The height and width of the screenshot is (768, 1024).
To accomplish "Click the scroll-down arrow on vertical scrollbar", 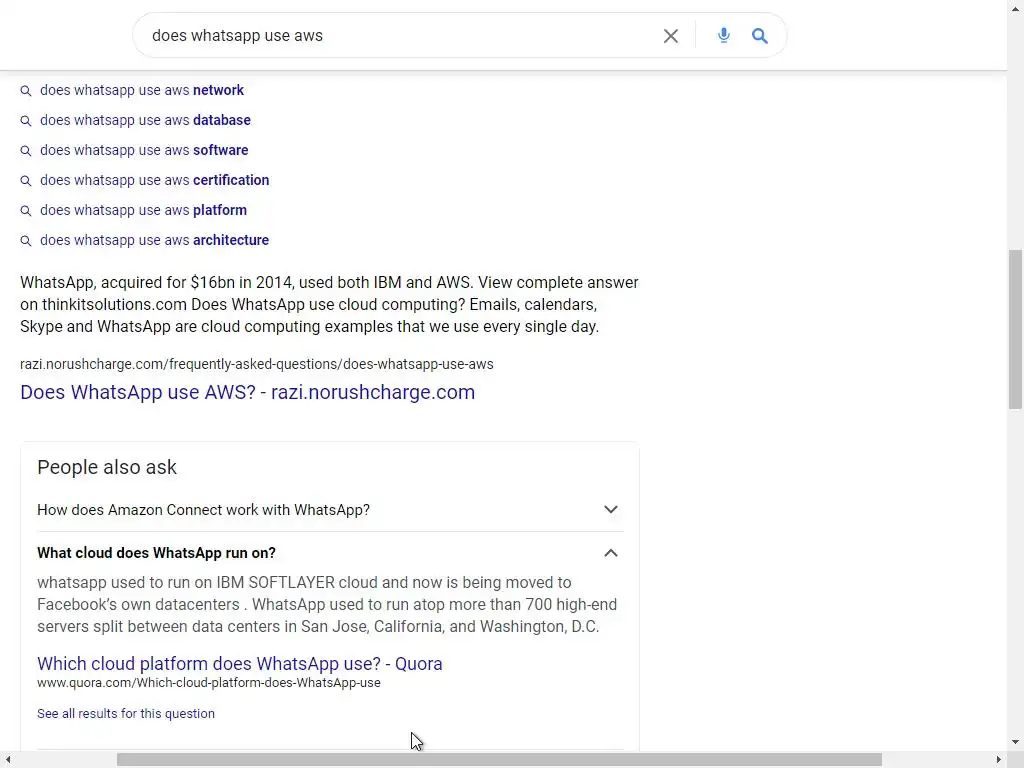I will coord(1015,743).
